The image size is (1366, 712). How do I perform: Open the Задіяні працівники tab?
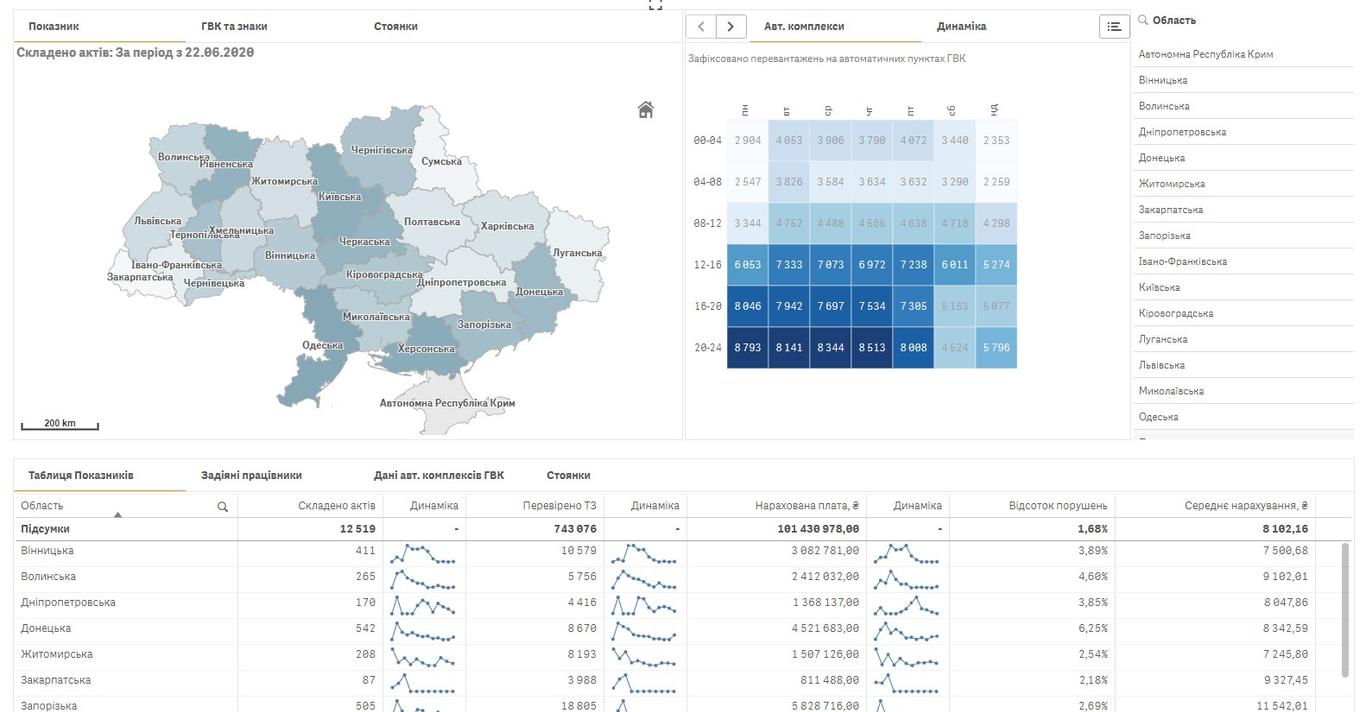point(251,475)
